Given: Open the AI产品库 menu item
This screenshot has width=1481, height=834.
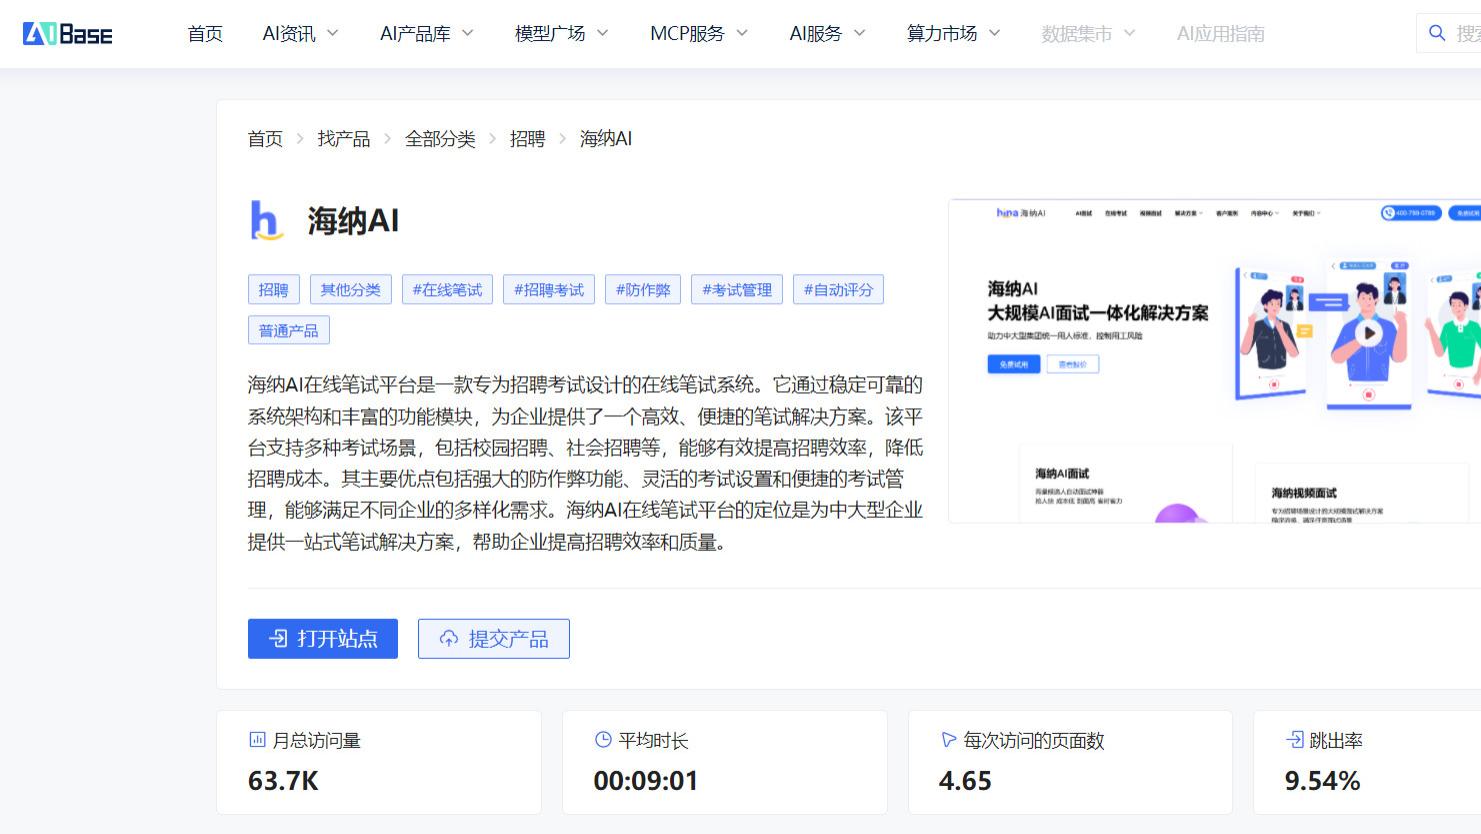Looking at the screenshot, I should (415, 34).
